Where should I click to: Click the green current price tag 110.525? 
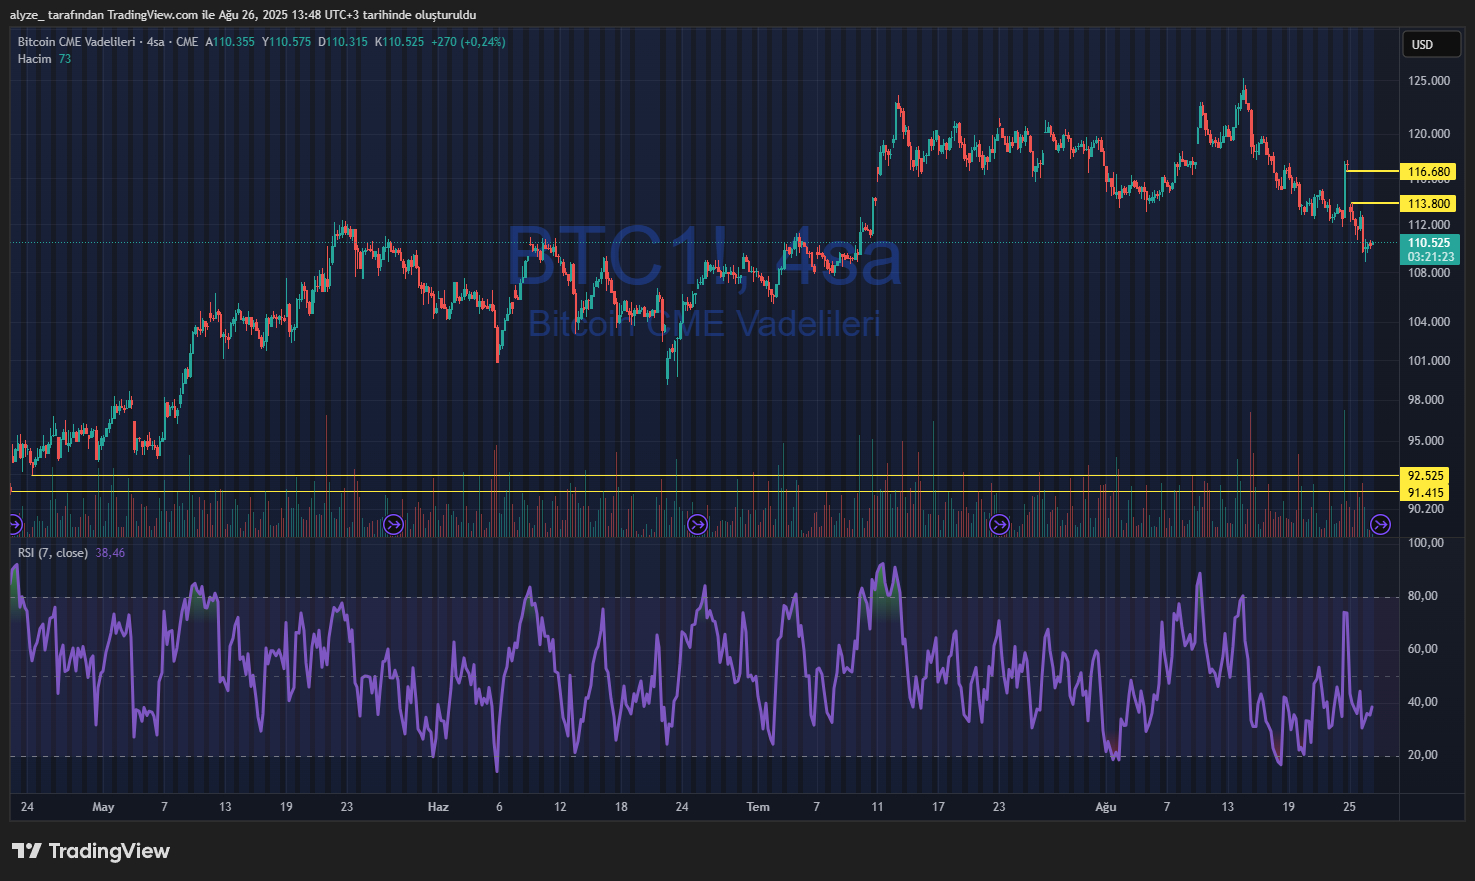pos(1429,243)
